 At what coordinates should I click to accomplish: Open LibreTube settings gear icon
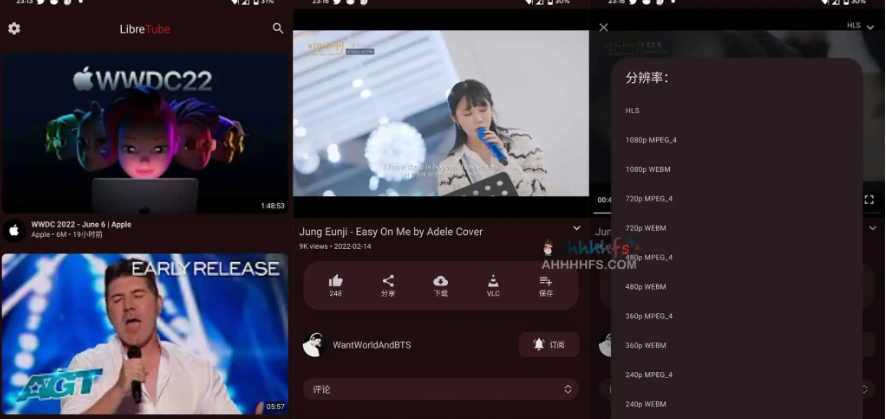pos(14,28)
